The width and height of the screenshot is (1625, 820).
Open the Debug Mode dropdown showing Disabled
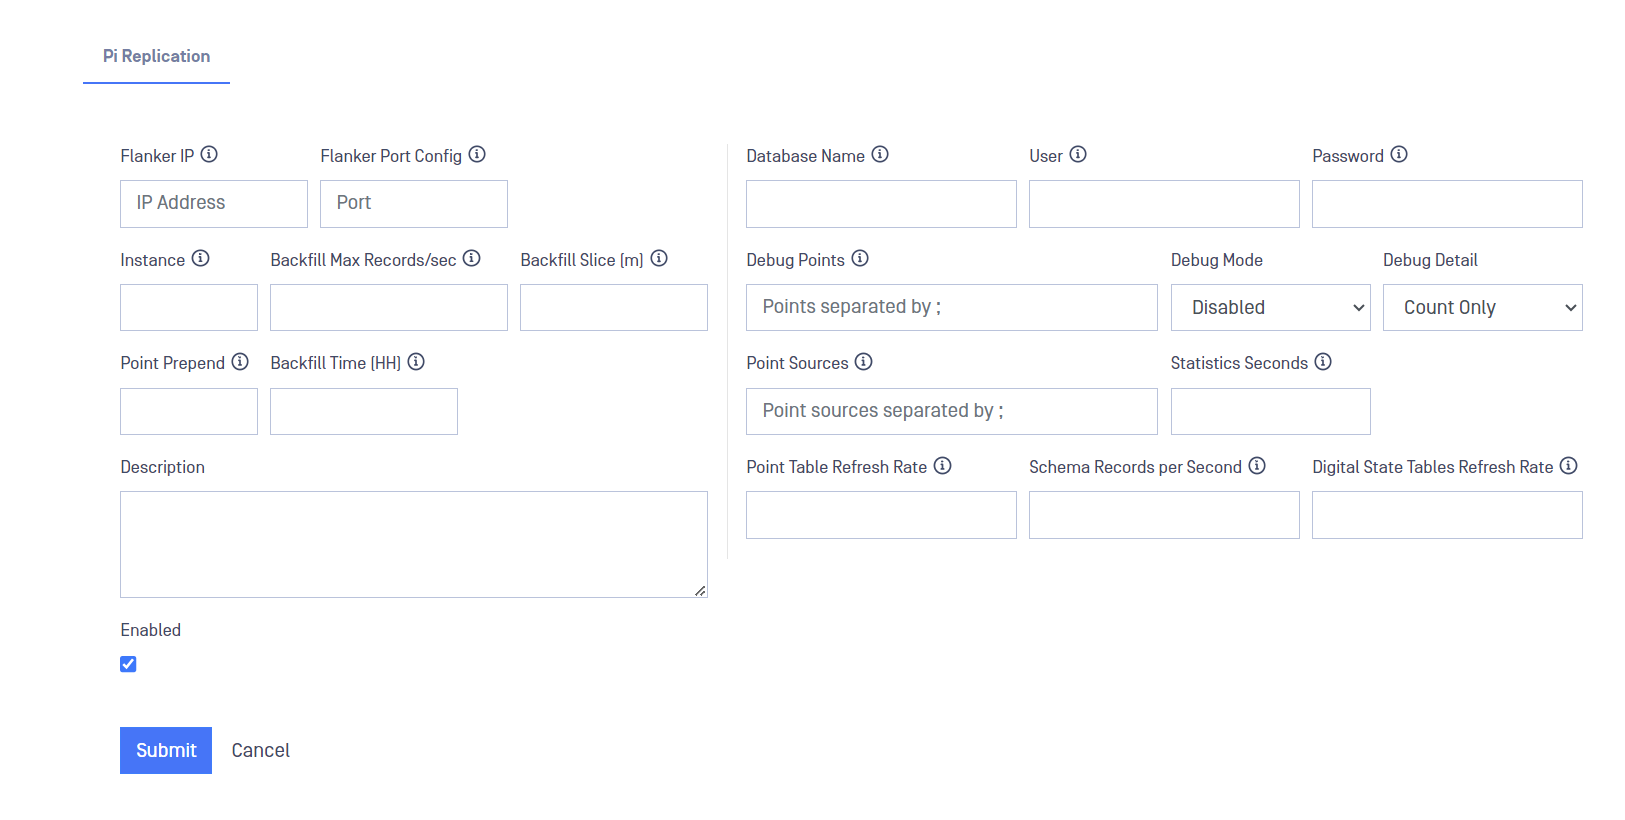click(x=1270, y=307)
